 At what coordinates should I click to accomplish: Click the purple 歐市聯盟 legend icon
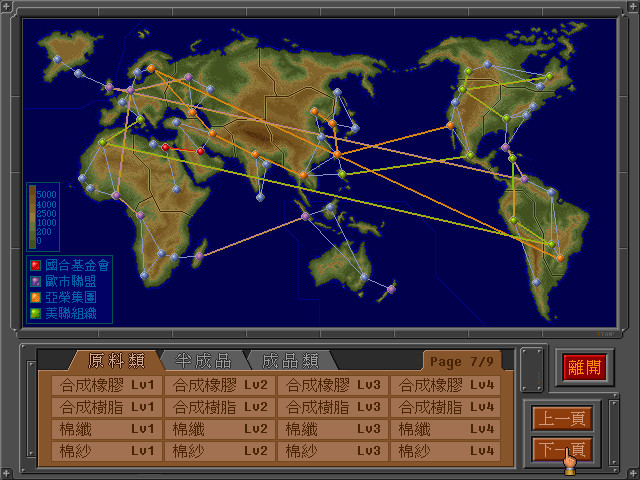[36, 281]
